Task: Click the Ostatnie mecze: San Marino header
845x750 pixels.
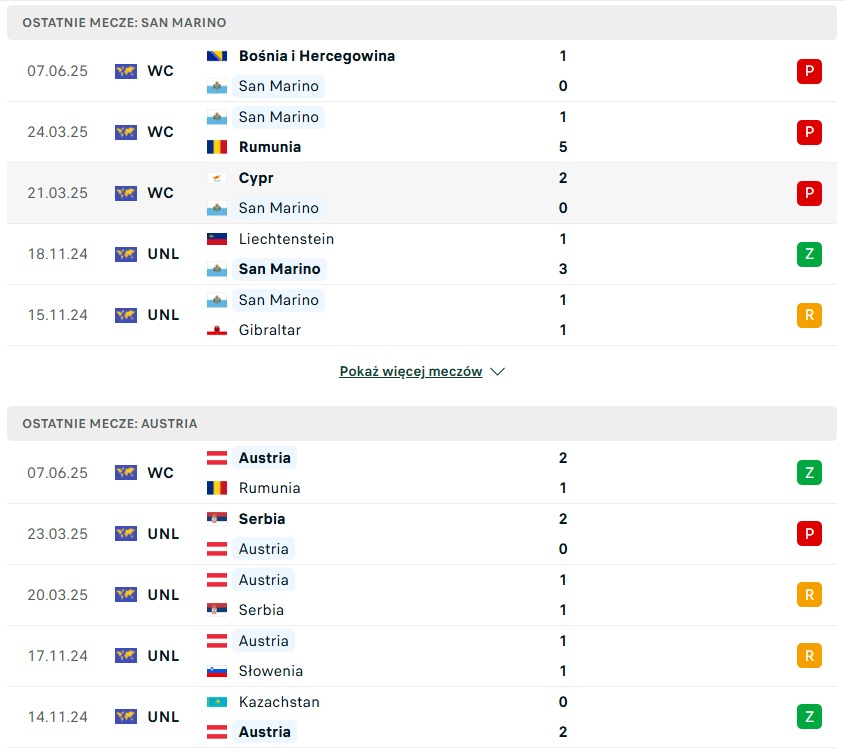Action: point(422,23)
